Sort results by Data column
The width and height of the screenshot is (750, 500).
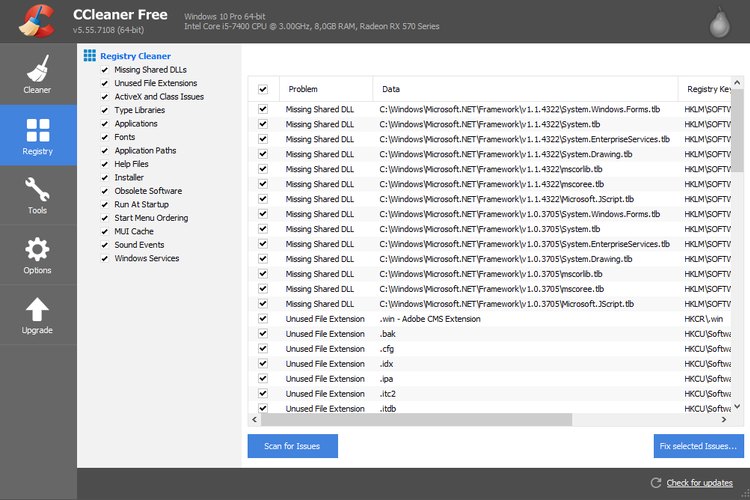526,89
